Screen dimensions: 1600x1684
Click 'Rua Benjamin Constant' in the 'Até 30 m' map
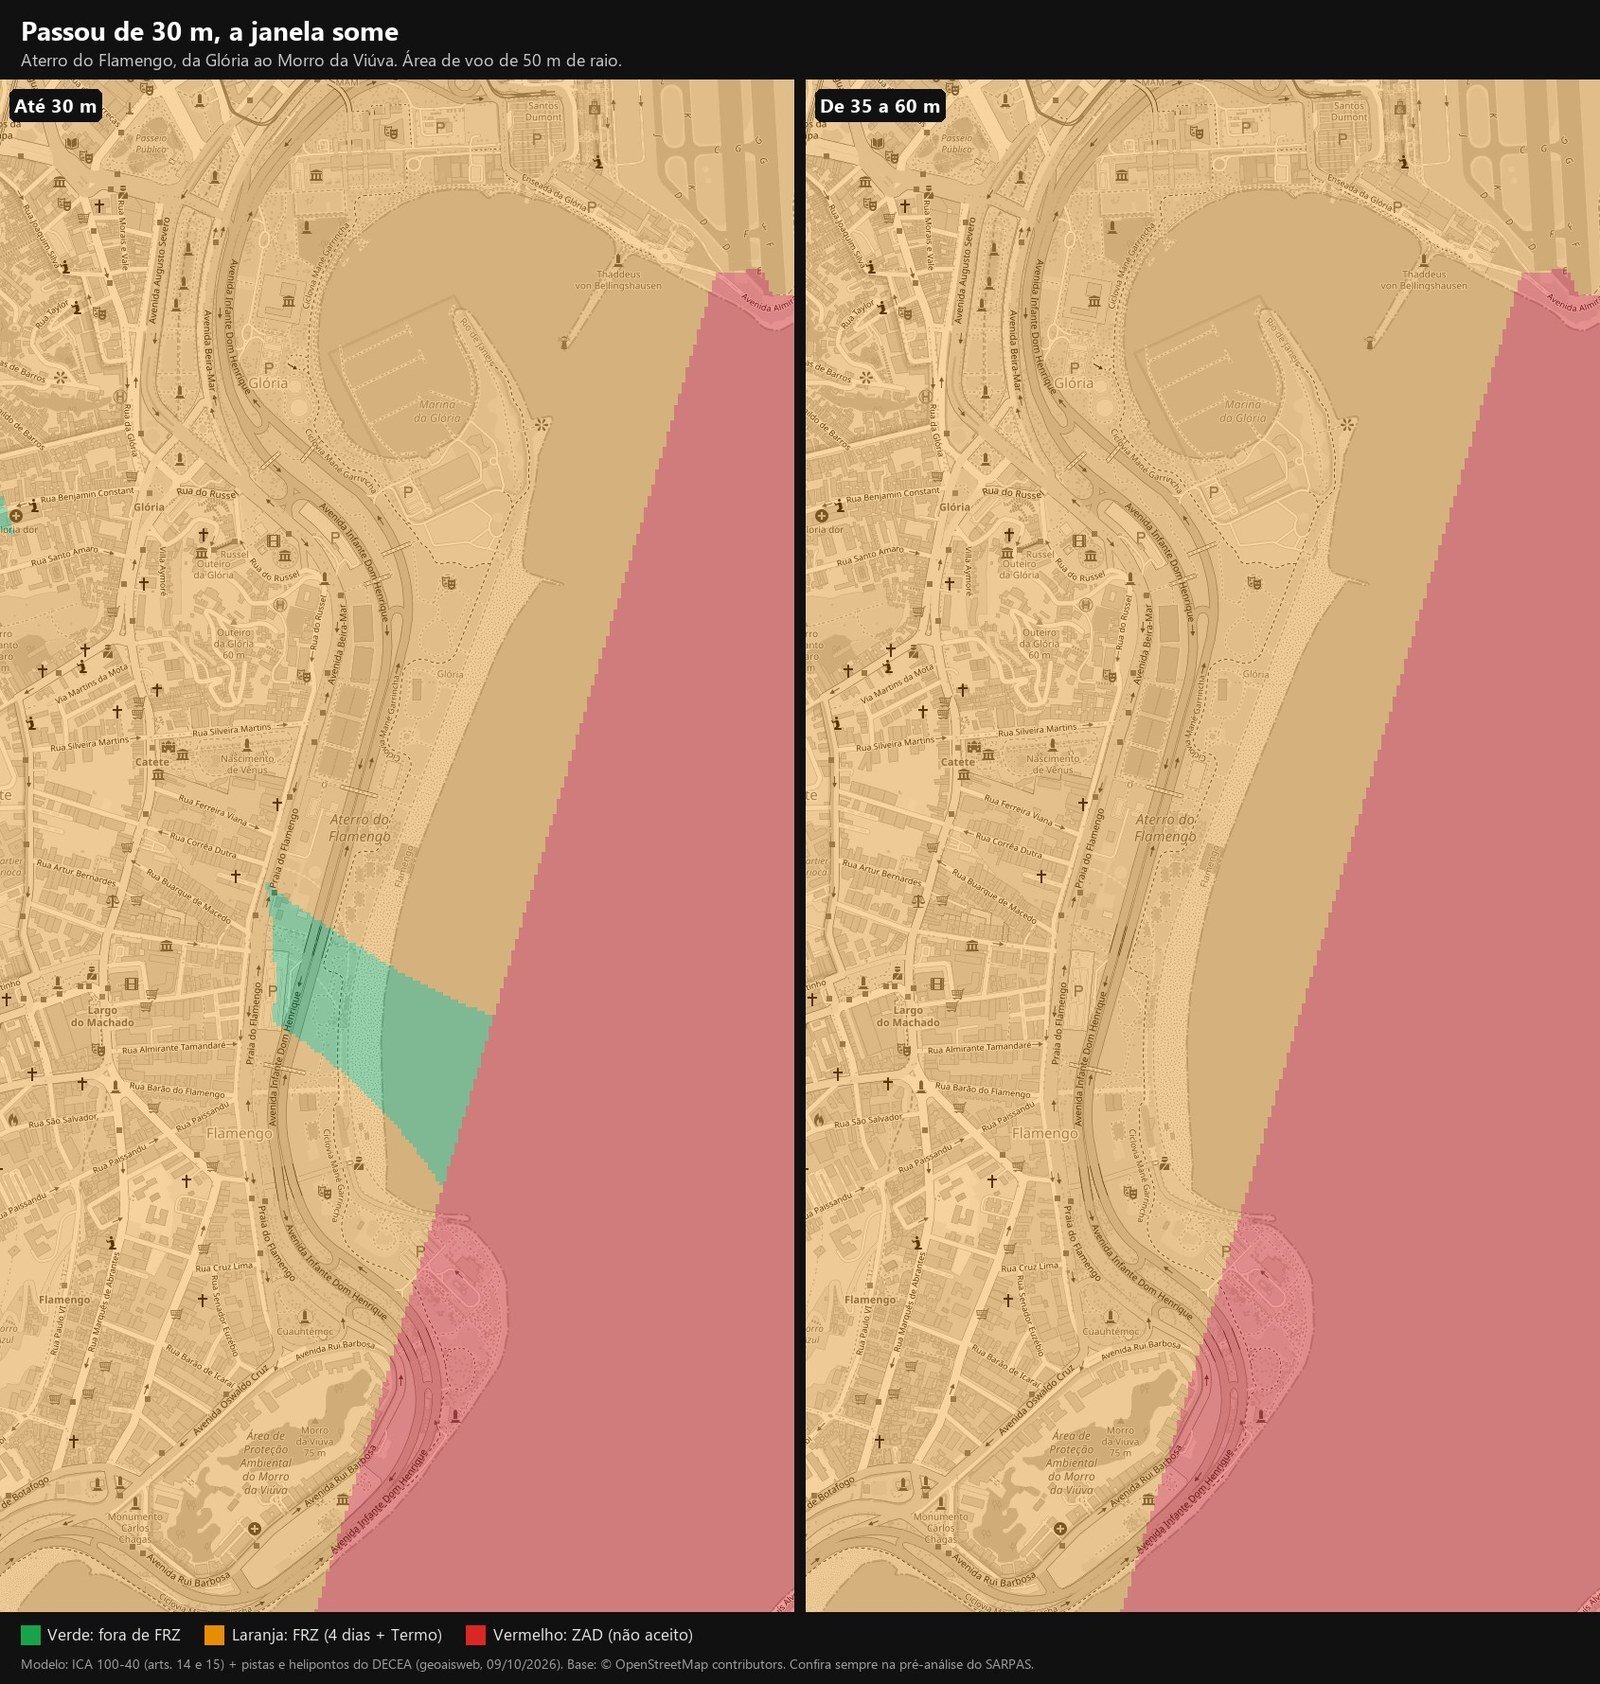coord(87,494)
